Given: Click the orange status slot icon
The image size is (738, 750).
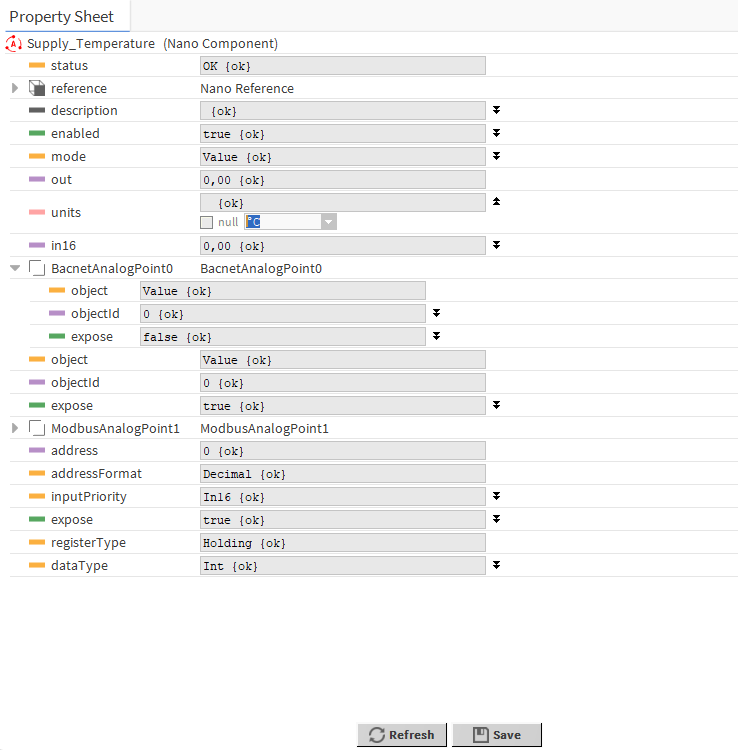Looking at the screenshot, I should coord(37,66).
